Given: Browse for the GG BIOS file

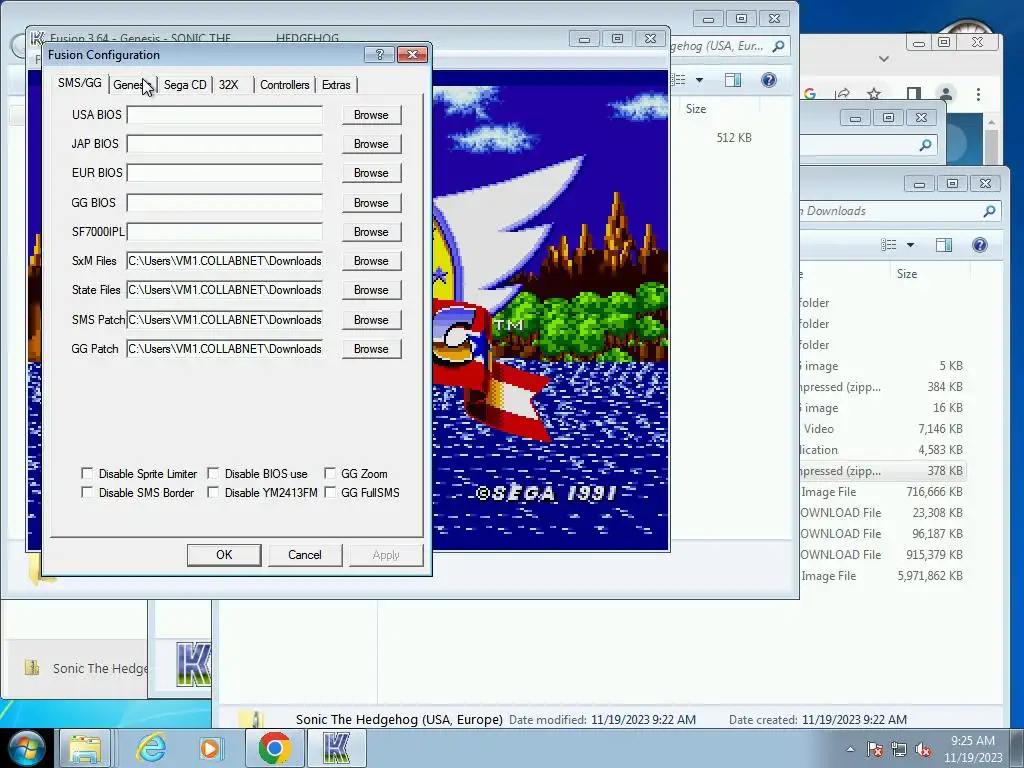Looking at the screenshot, I should click(371, 202).
